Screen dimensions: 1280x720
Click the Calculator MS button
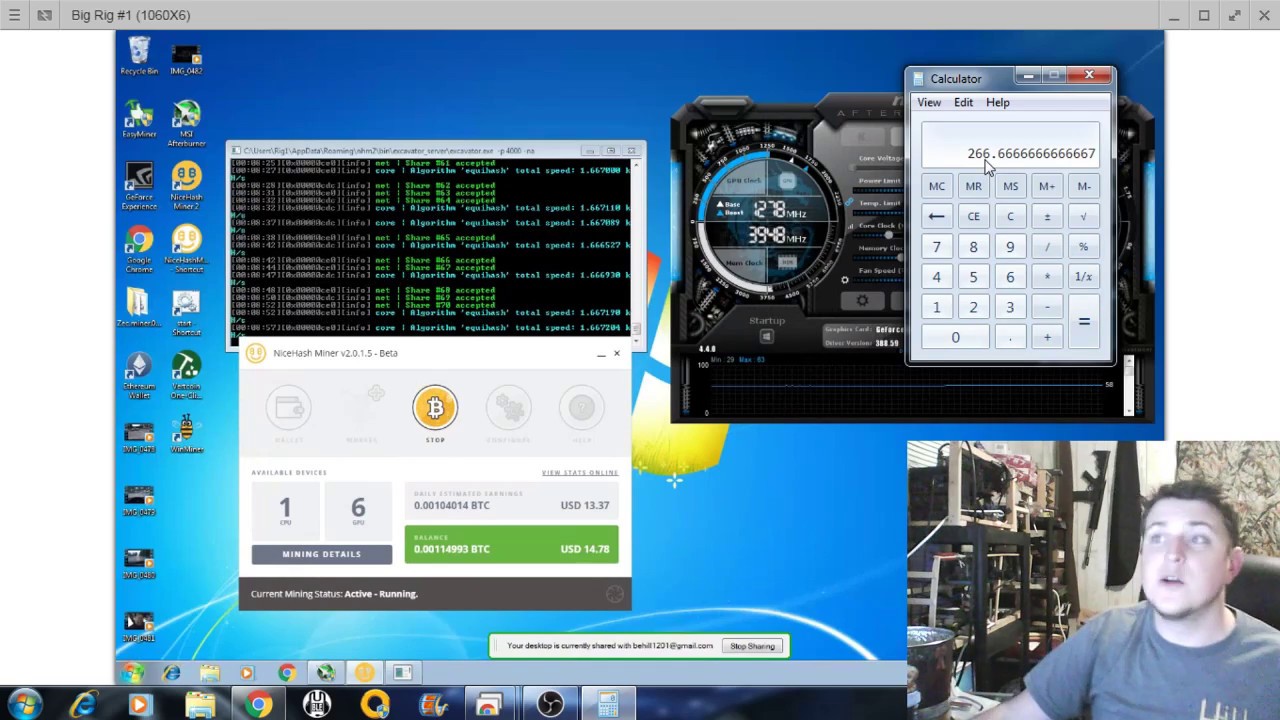coord(1010,186)
